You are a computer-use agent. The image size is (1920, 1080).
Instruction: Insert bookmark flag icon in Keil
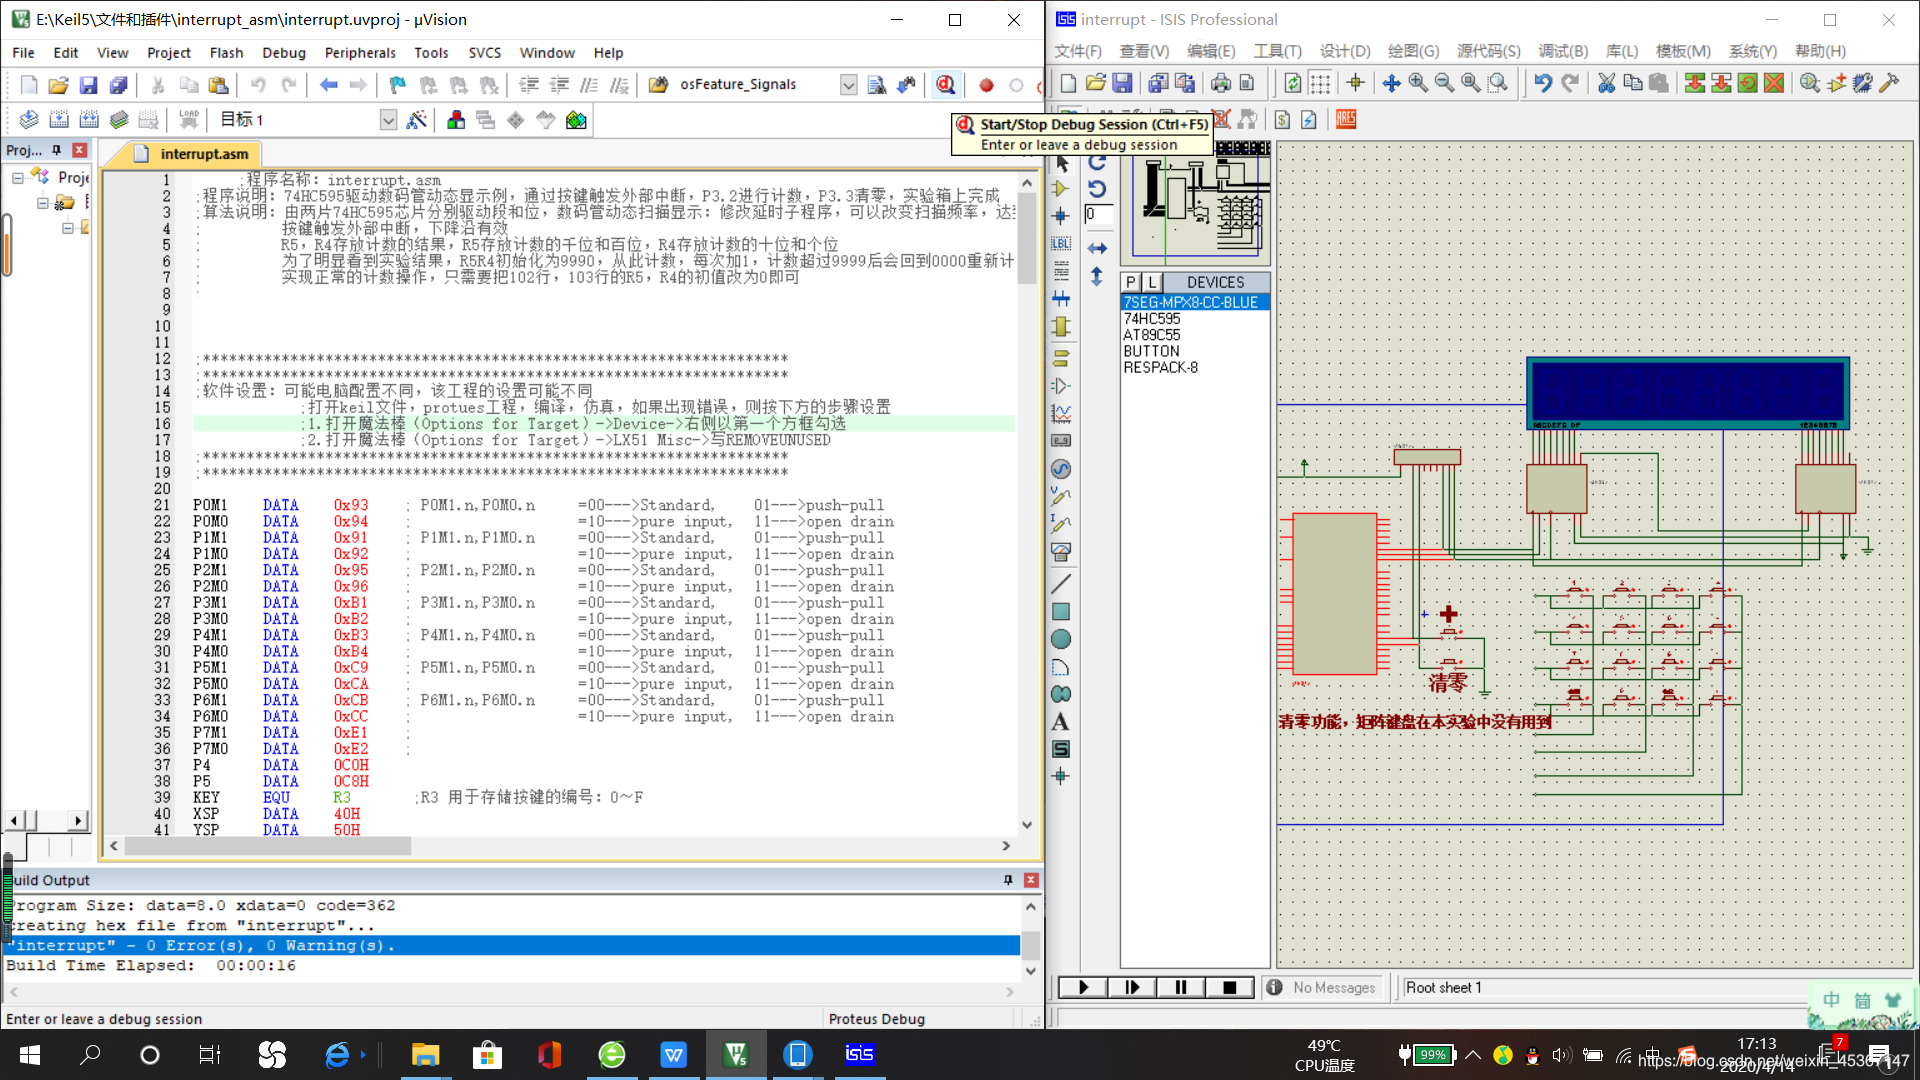(397, 85)
